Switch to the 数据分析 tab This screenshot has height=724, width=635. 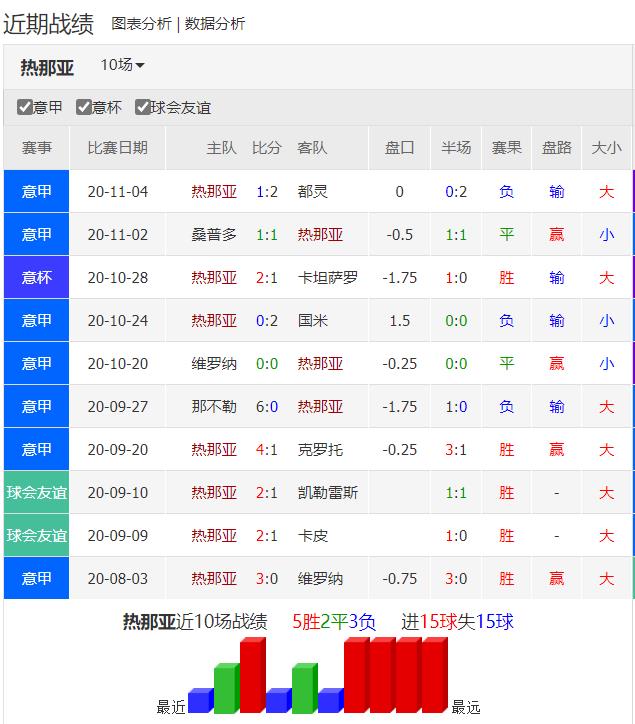(x=215, y=24)
